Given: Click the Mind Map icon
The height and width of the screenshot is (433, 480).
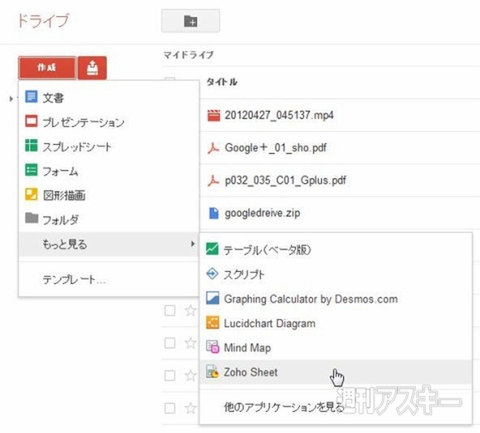Looking at the screenshot, I should (212, 347).
